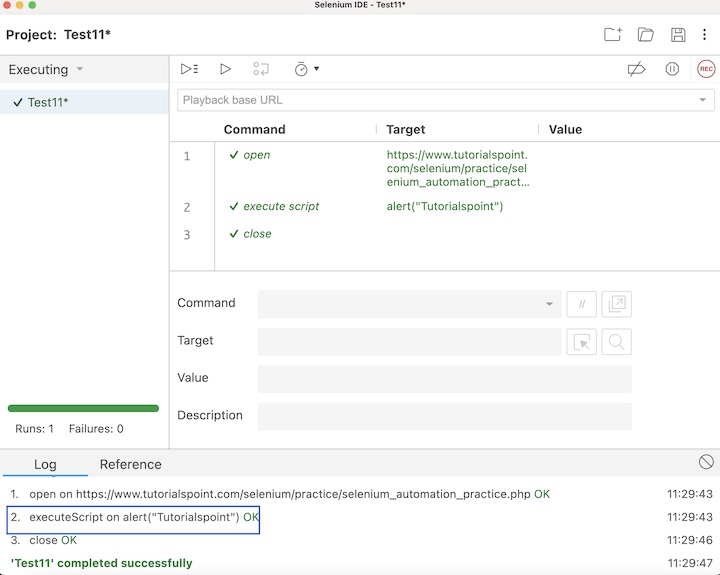Start recording with the REC button

pos(706,69)
